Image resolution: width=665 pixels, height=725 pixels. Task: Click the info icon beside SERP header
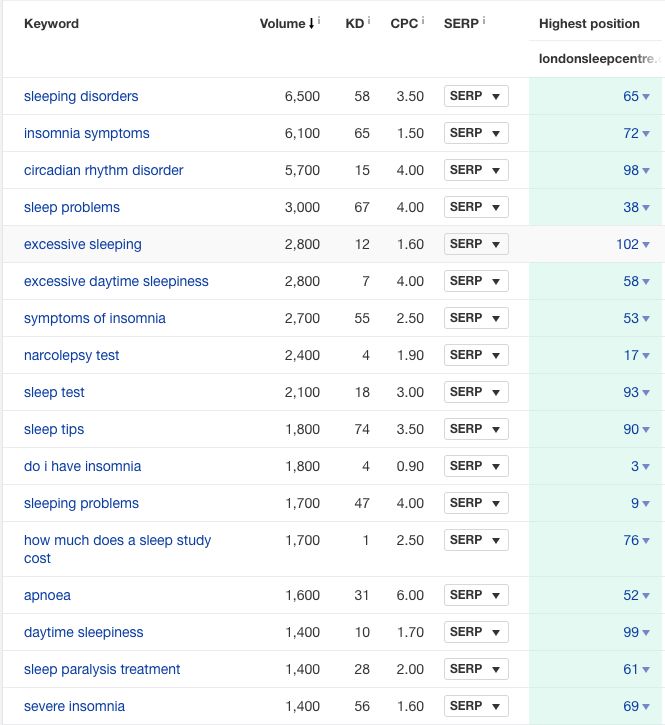point(487,20)
